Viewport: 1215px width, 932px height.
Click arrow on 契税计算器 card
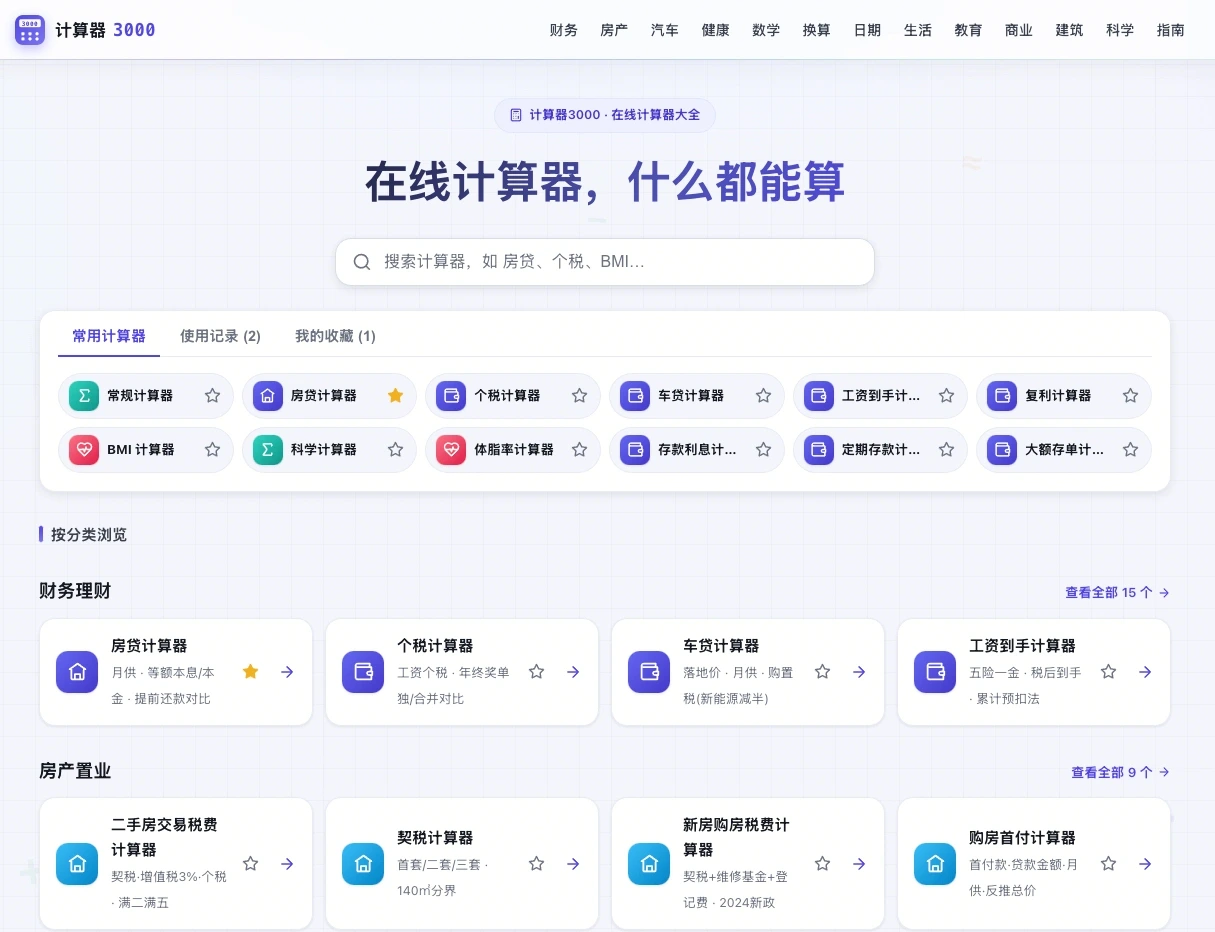pyautogui.click(x=573, y=864)
